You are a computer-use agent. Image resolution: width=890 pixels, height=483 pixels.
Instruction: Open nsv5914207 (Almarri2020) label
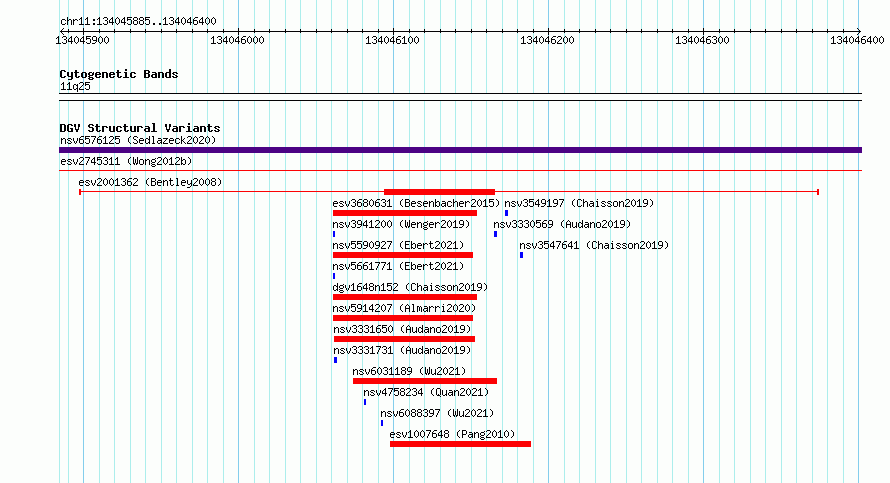(x=404, y=308)
